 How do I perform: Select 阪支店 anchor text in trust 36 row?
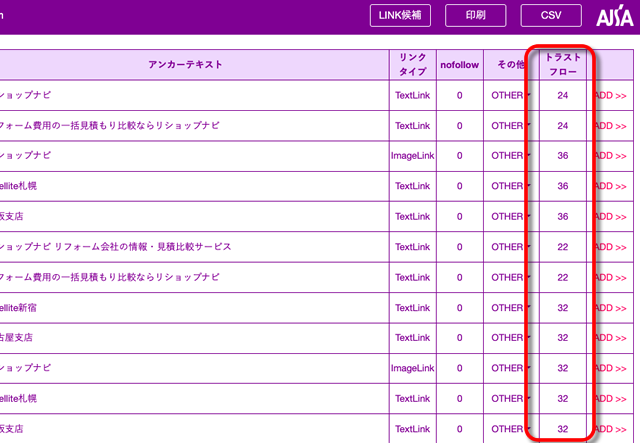click(x=11, y=217)
